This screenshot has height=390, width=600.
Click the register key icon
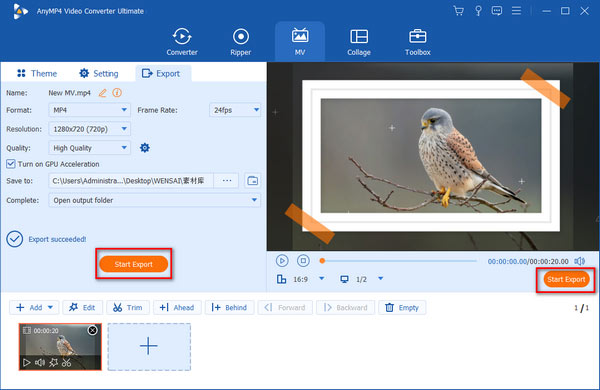[478, 11]
